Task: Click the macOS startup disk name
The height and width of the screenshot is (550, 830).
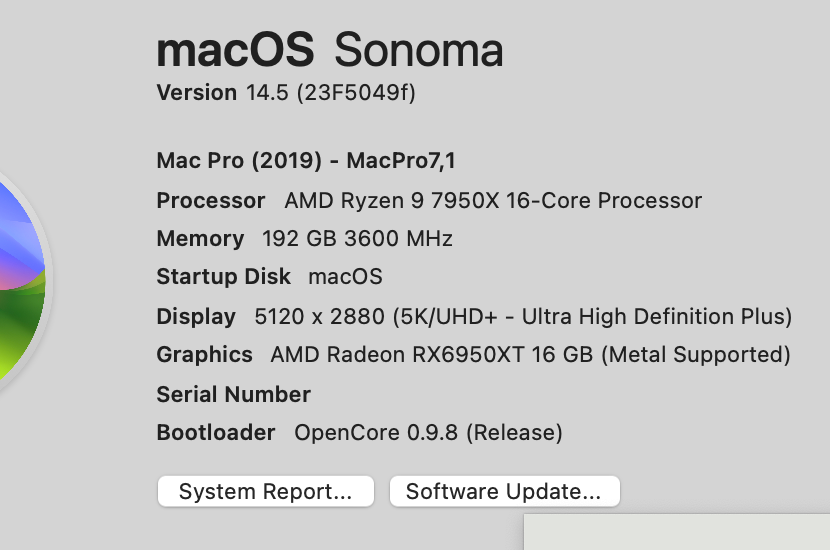Action: coord(345,277)
